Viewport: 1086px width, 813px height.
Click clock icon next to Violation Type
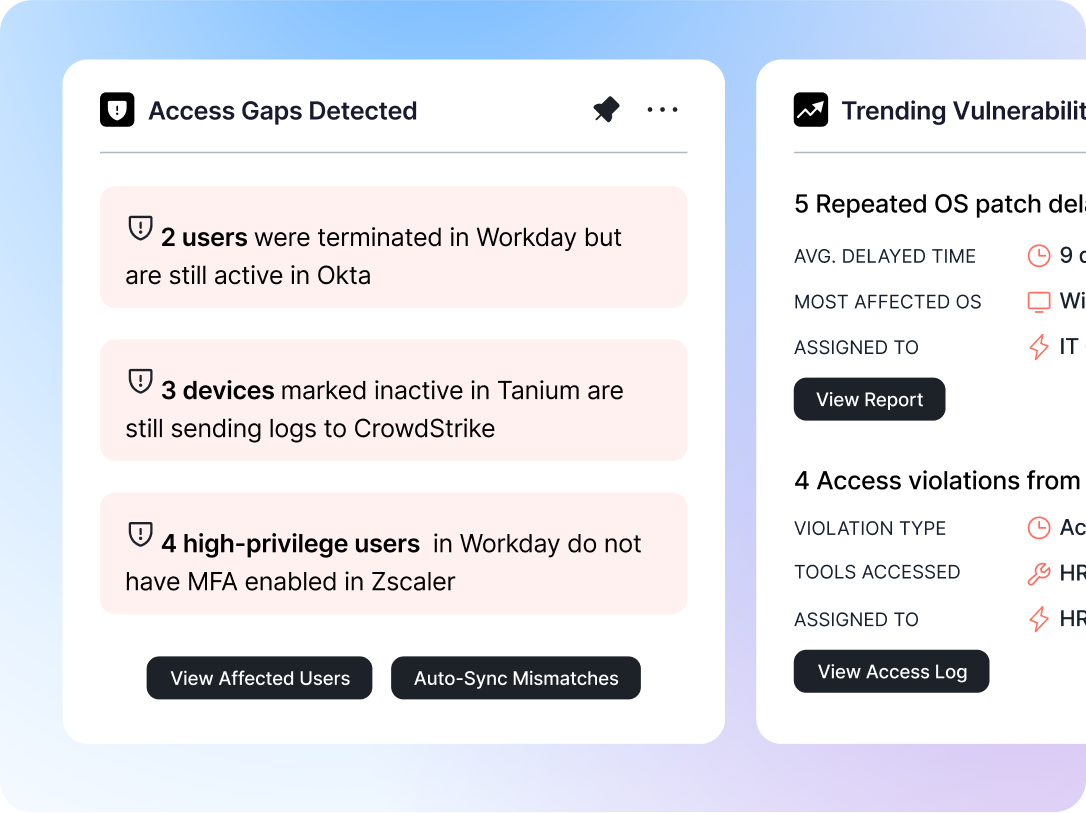coord(1039,527)
